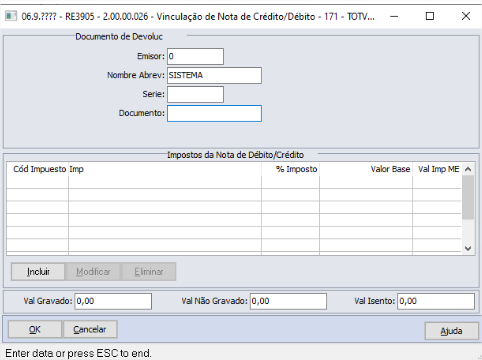
Task: Maximize the Vinculação de Nota window
Action: tap(430, 16)
